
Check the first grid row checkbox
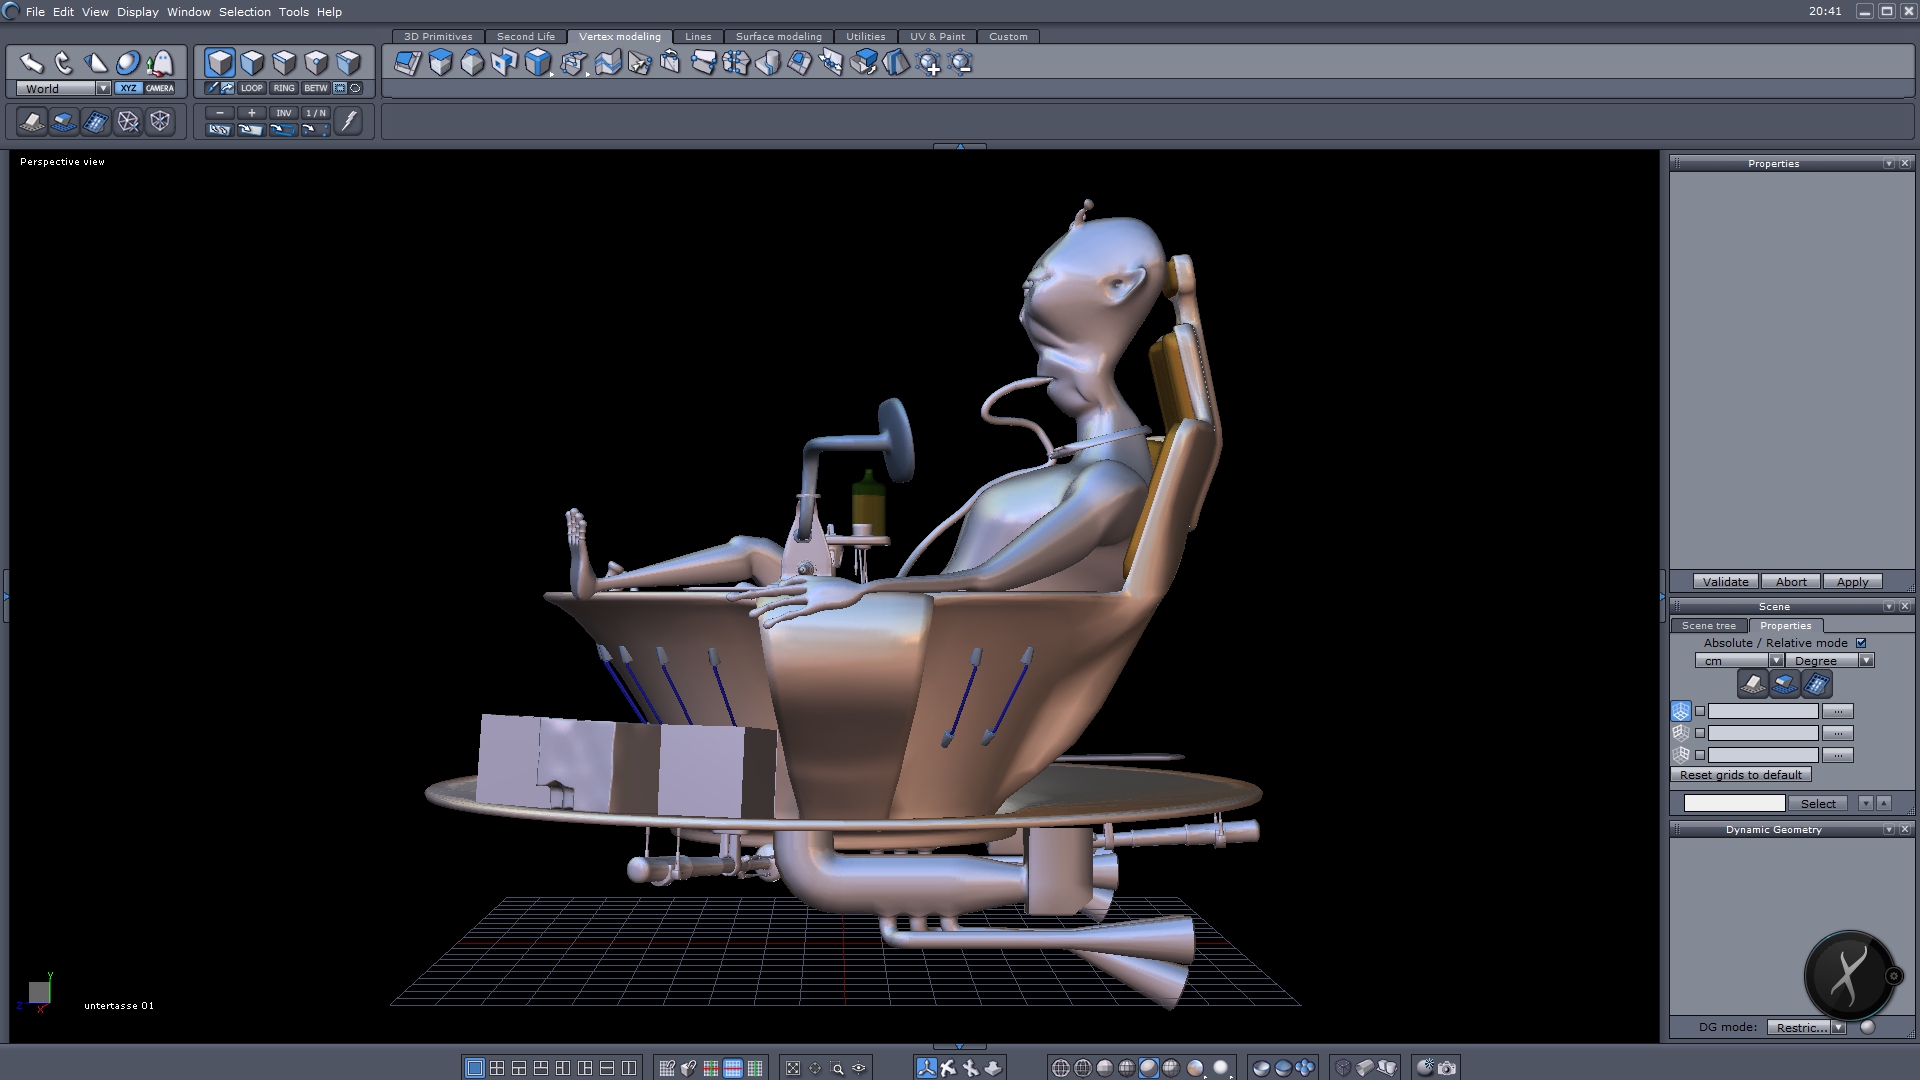(1700, 711)
